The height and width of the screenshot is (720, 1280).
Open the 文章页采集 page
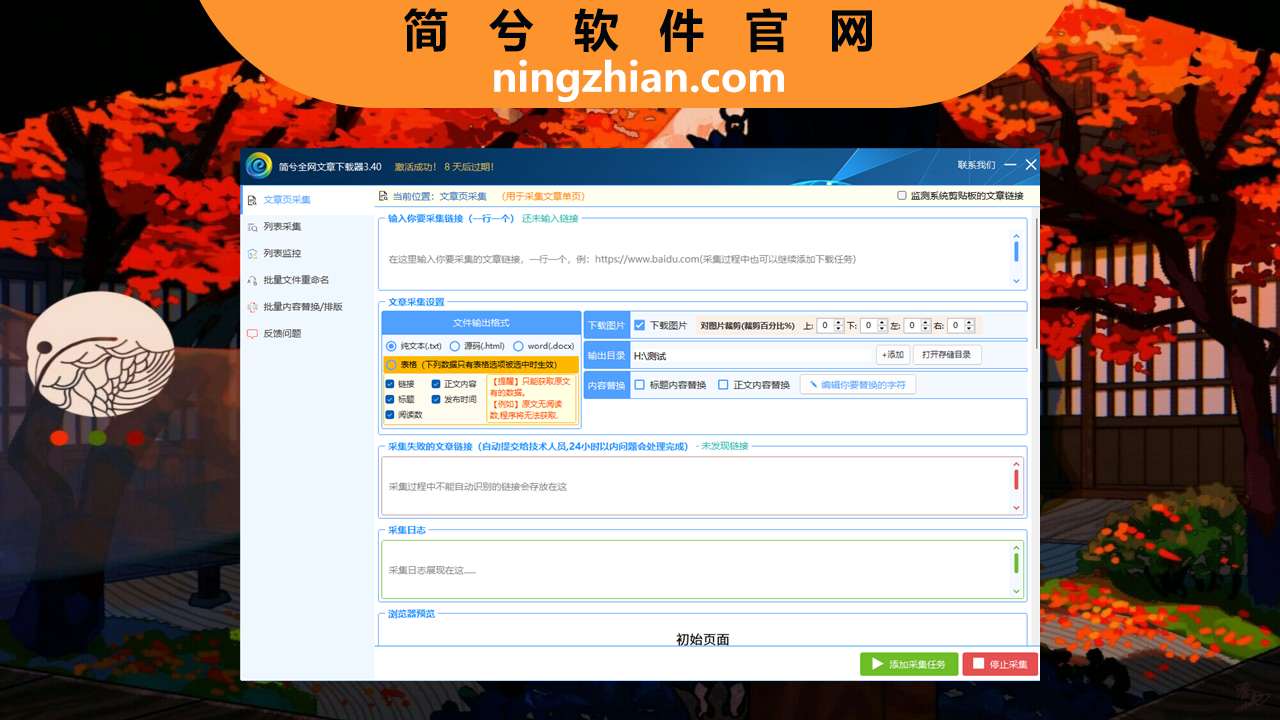[x=307, y=200]
